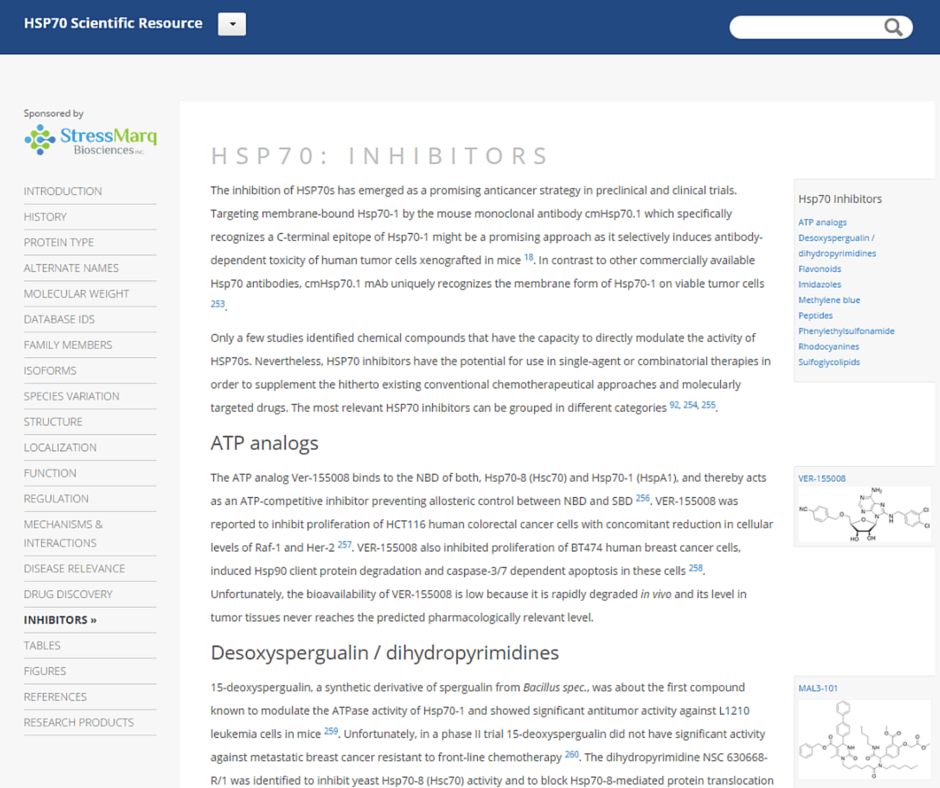Click the 'Desoxyspergualin / dihydropyrimidines' section heading
This screenshot has width=940, height=788.
pyautogui.click(x=384, y=652)
